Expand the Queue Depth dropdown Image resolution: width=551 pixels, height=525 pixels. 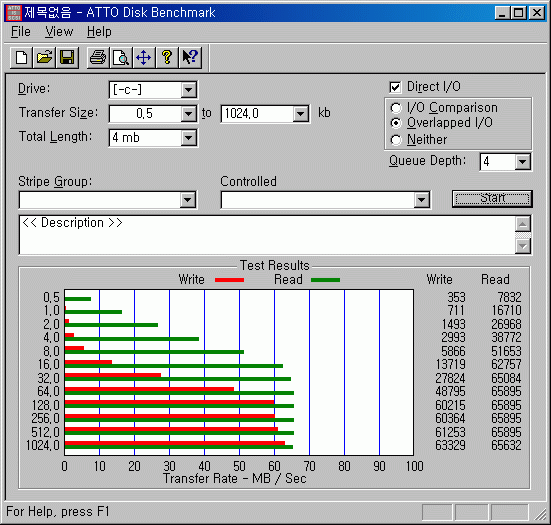click(523, 162)
